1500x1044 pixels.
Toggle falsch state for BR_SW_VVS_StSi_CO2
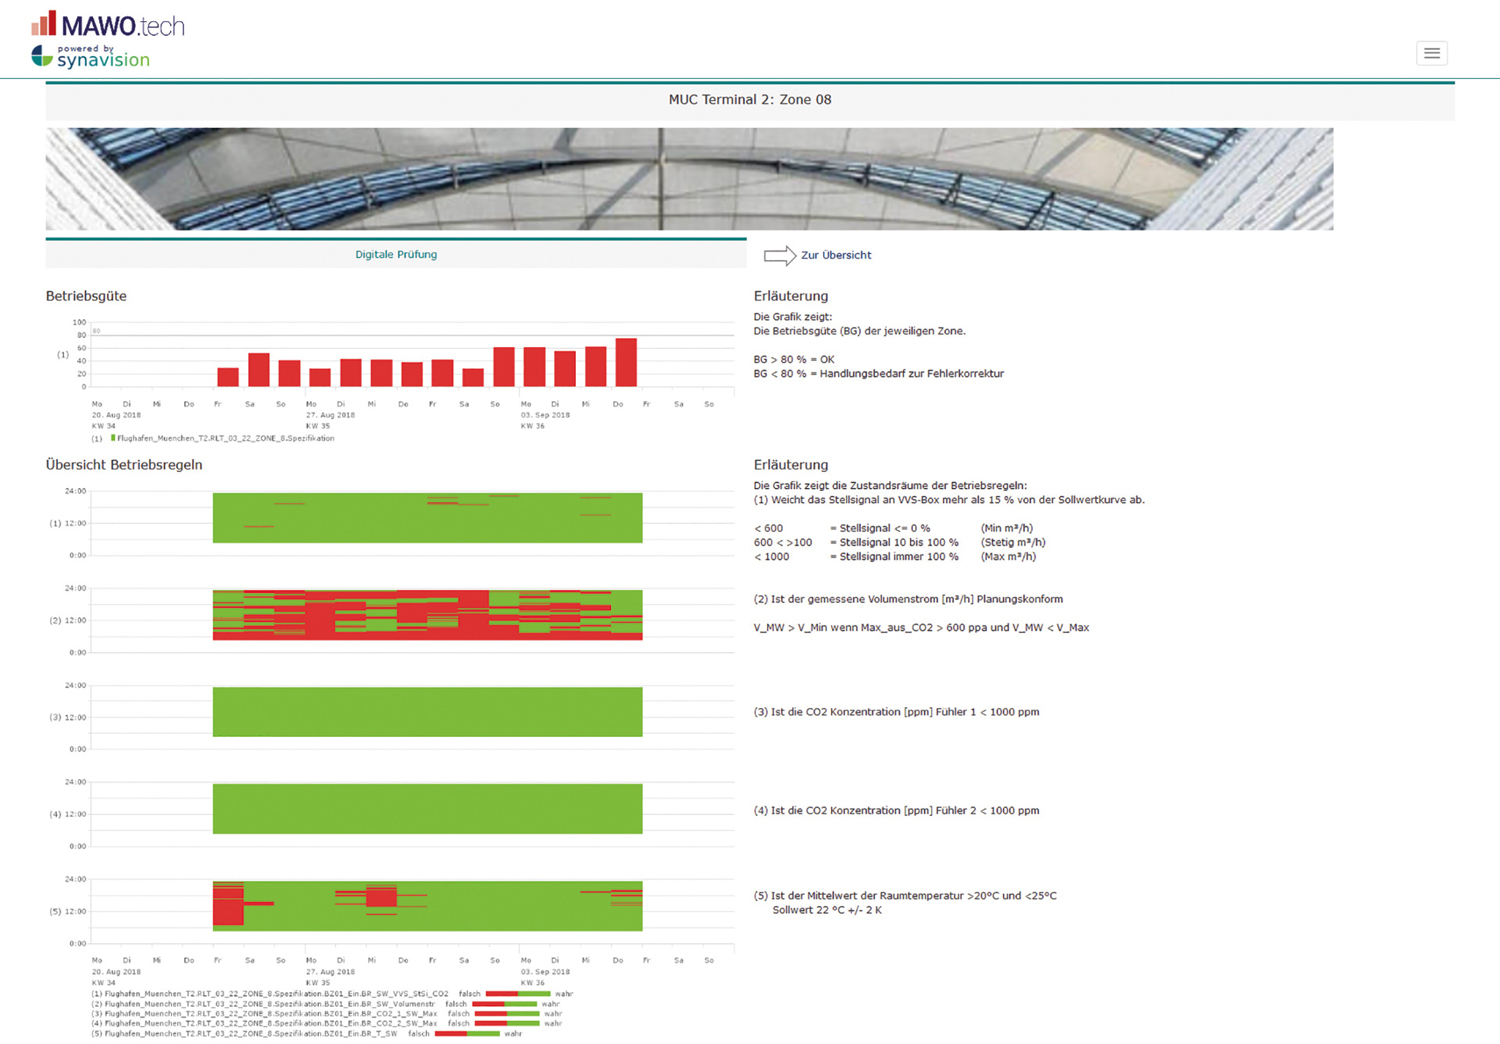pyautogui.click(x=500, y=993)
